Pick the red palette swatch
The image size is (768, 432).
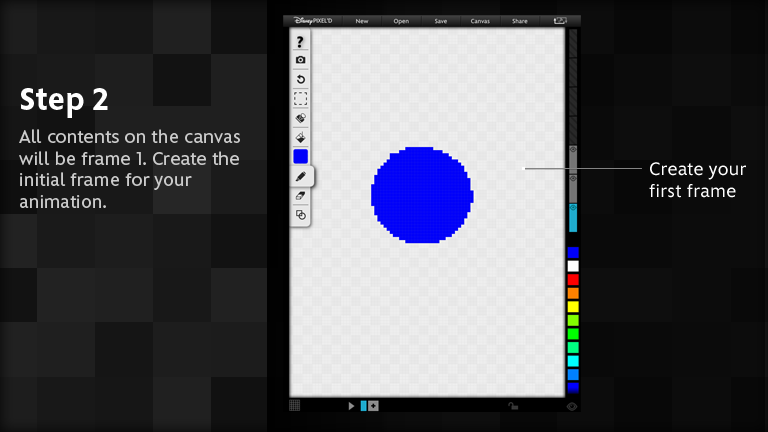[x=573, y=280]
